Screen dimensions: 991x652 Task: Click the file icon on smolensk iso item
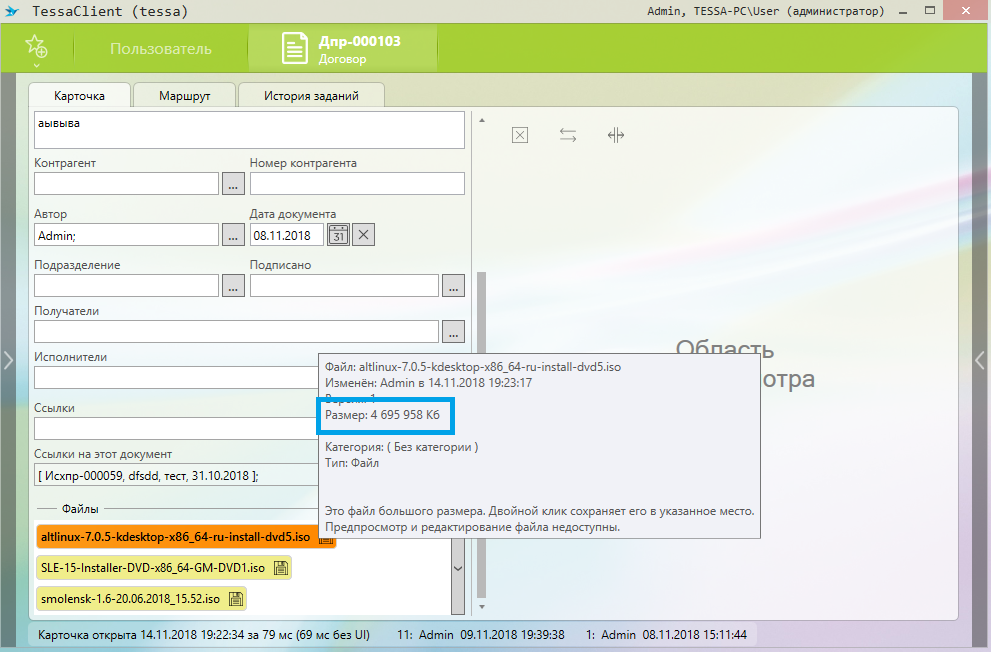pos(236,600)
